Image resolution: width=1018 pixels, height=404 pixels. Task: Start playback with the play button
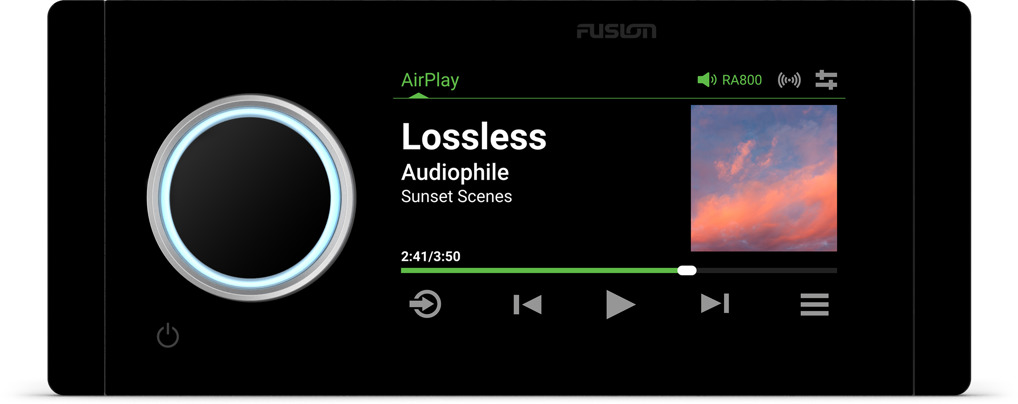click(x=620, y=304)
